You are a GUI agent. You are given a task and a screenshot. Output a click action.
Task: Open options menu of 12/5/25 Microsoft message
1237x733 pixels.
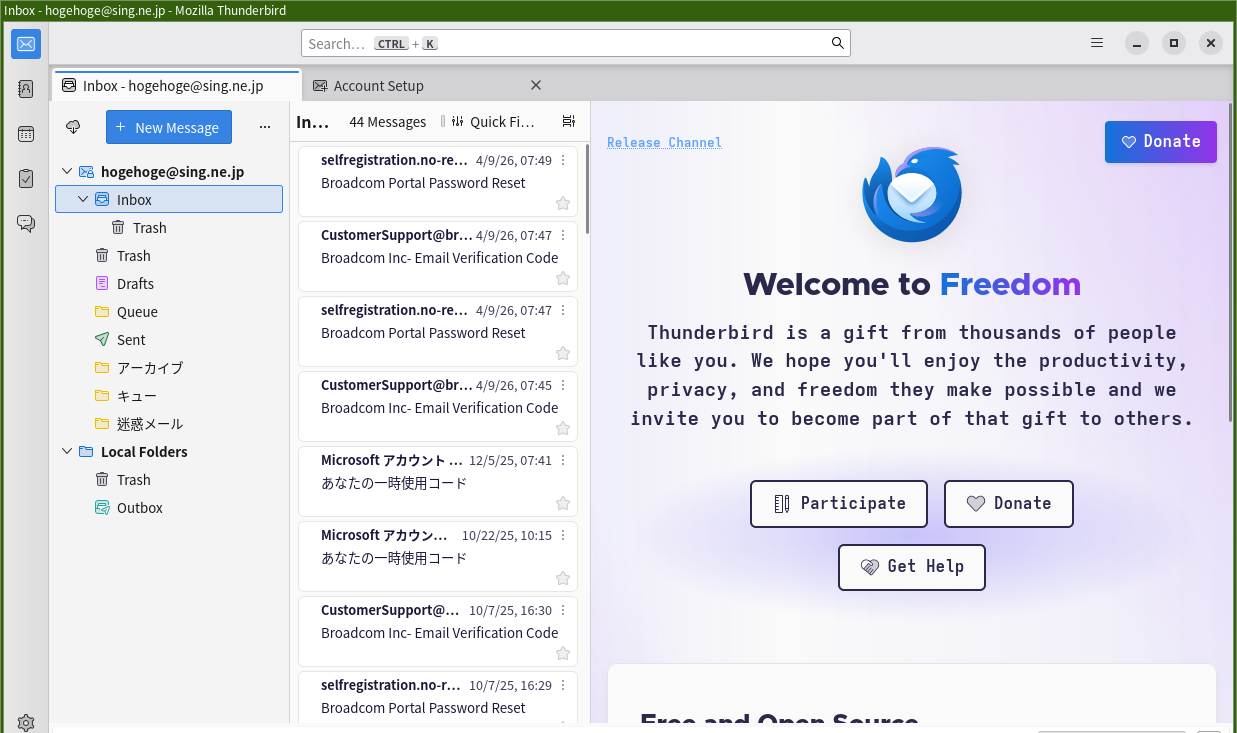tap(563, 460)
